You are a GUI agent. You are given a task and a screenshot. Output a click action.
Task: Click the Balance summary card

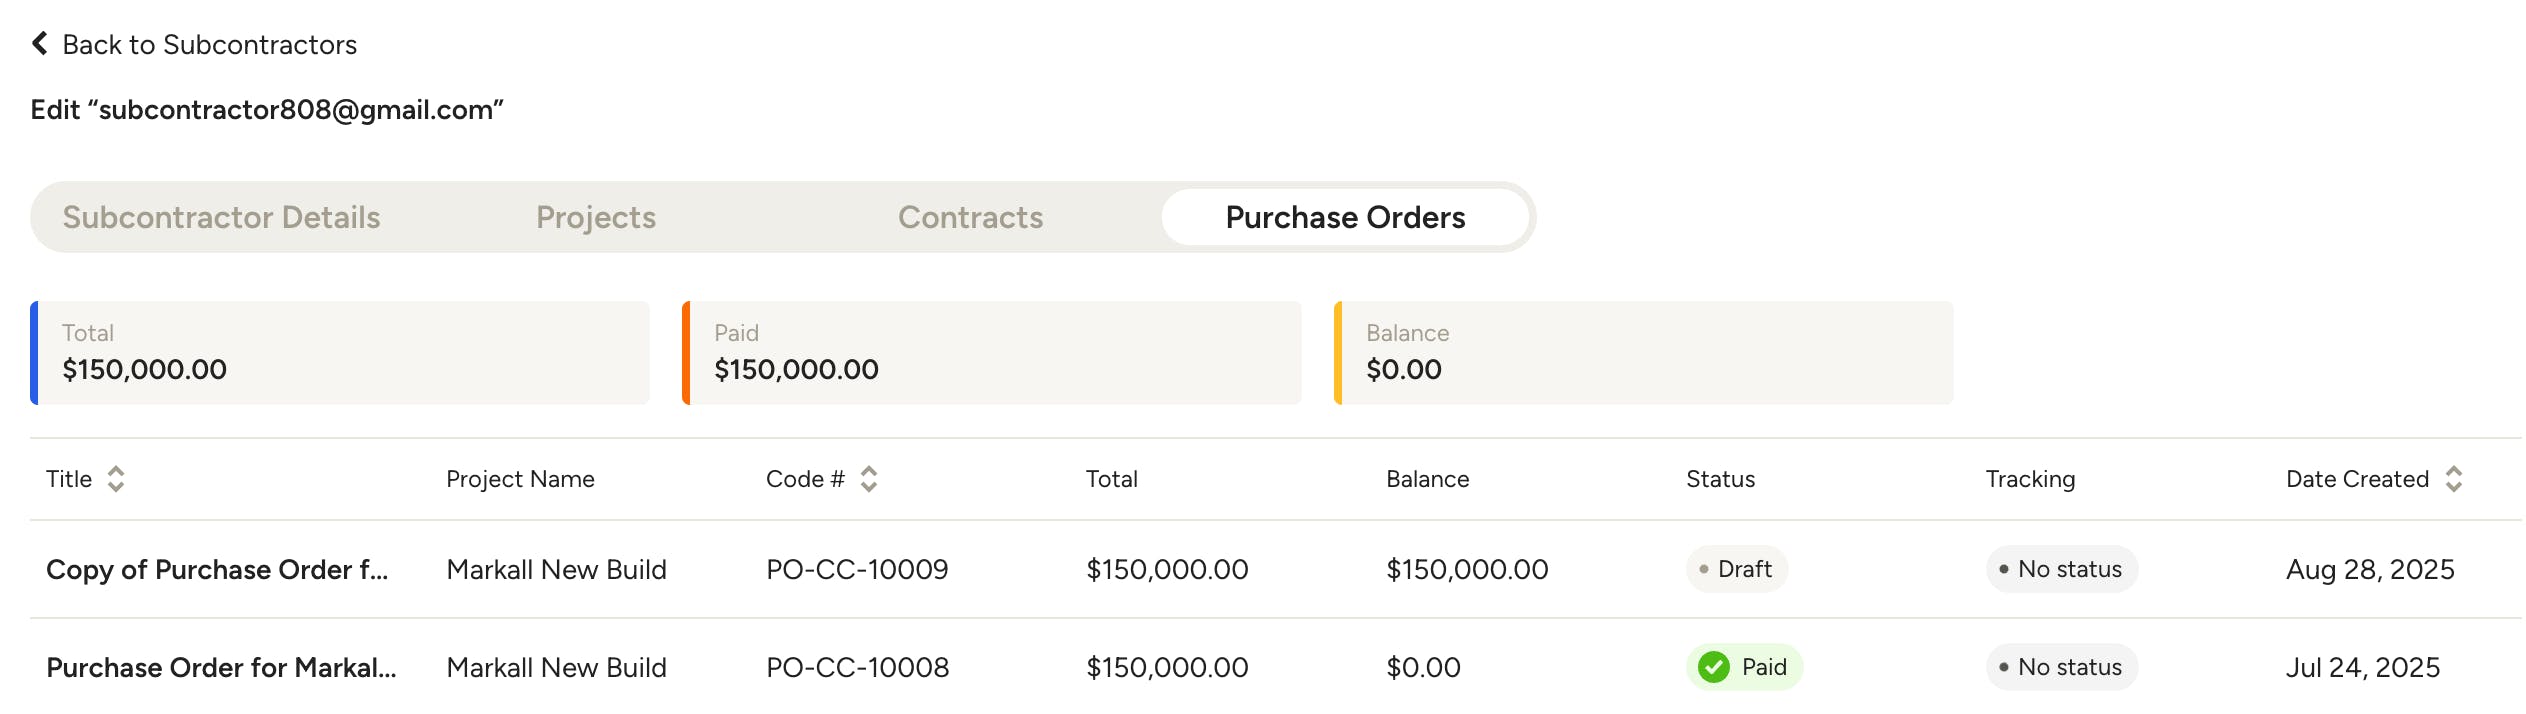click(1644, 353)
